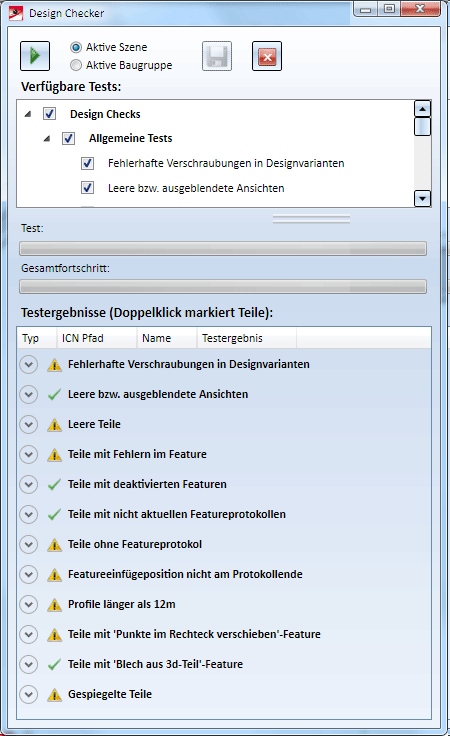Collapse the Allgemeine Tests tree node
Image resolution: width=450 pixels, height=736 pixels.
[46, 138]
